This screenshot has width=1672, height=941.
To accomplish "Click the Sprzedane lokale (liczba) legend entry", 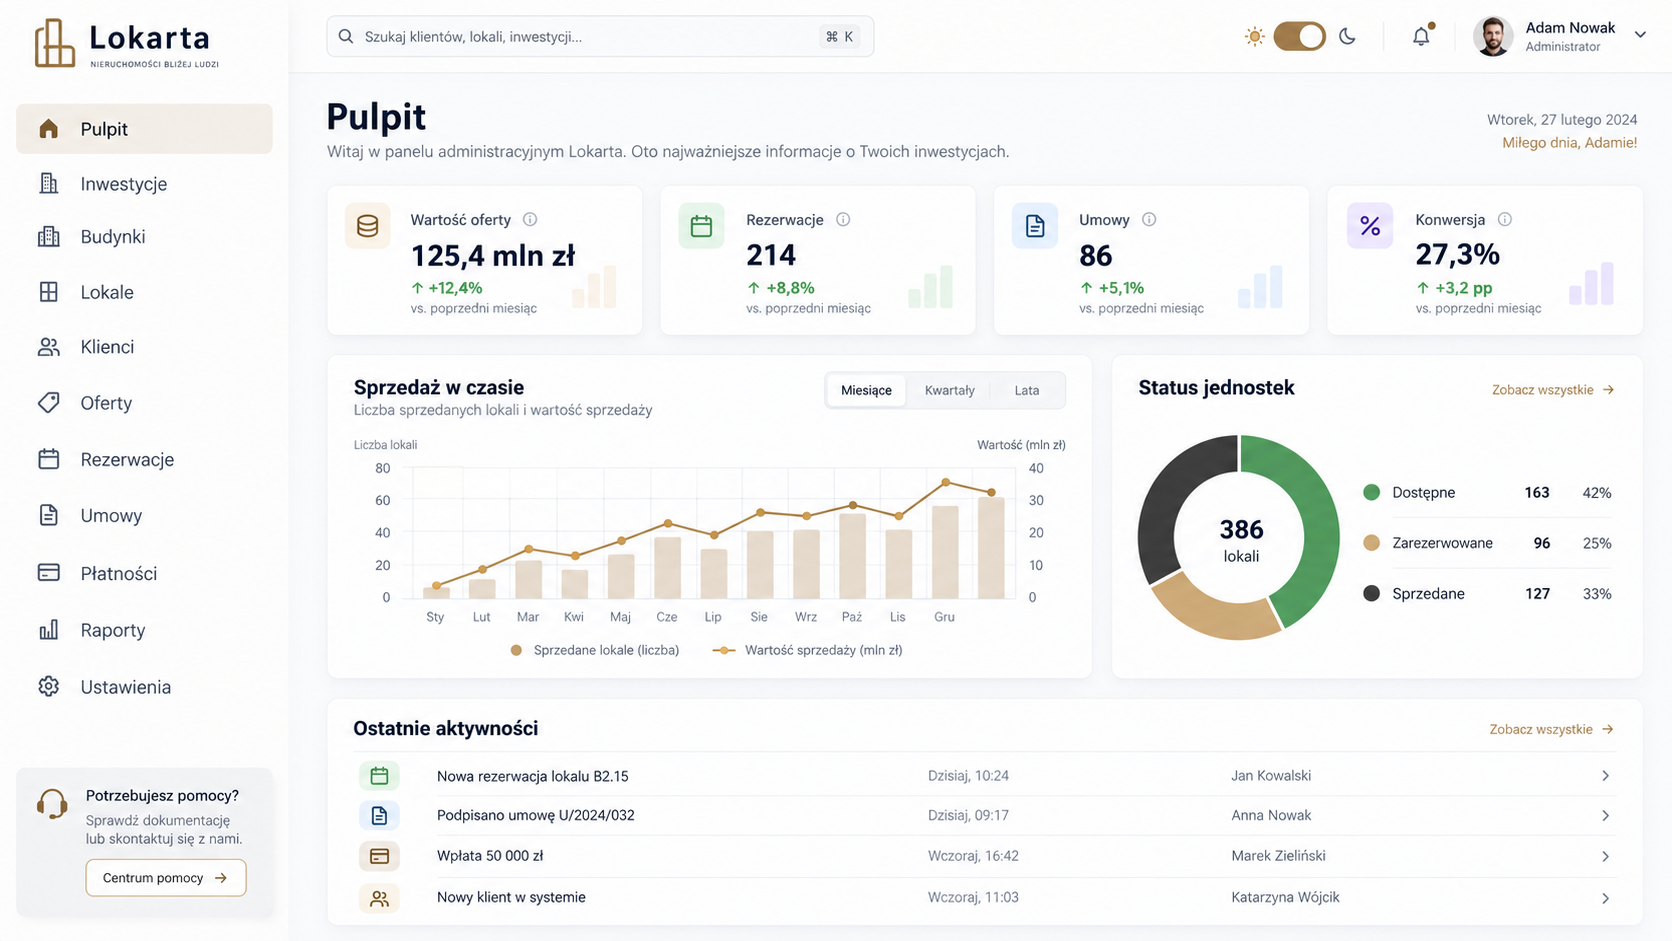I will coord(595,650).
